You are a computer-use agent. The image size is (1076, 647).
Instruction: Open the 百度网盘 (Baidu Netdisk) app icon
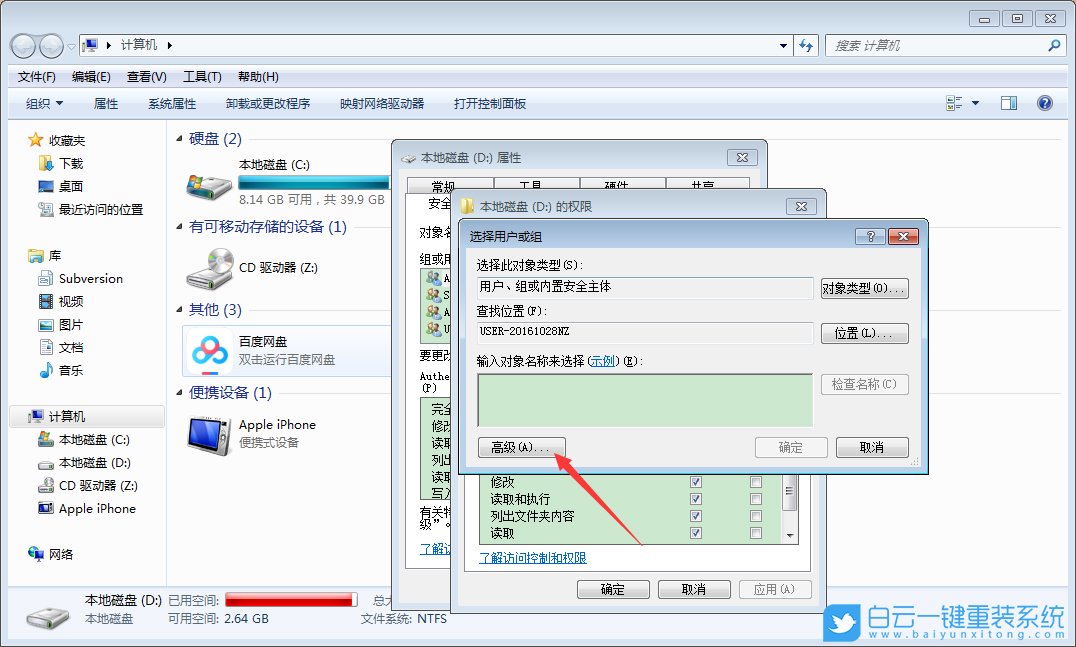coord(211,350)
